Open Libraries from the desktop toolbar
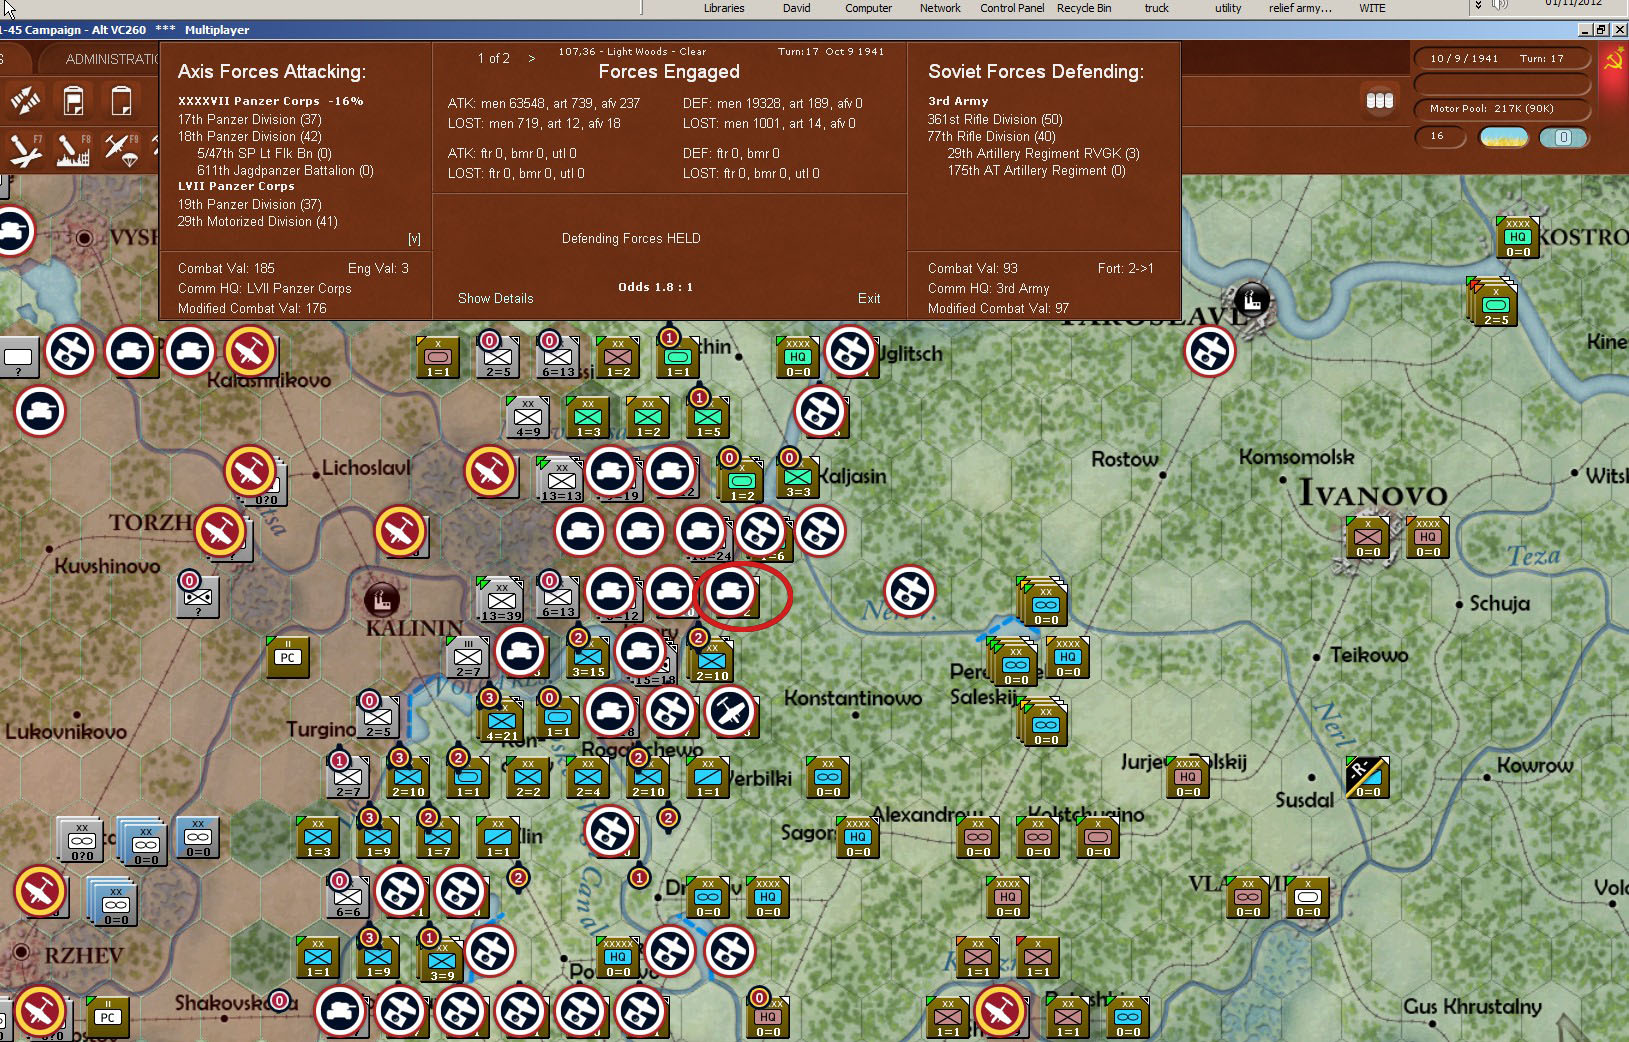This screenshot has width=1629, height=1042. coord(724,8)
